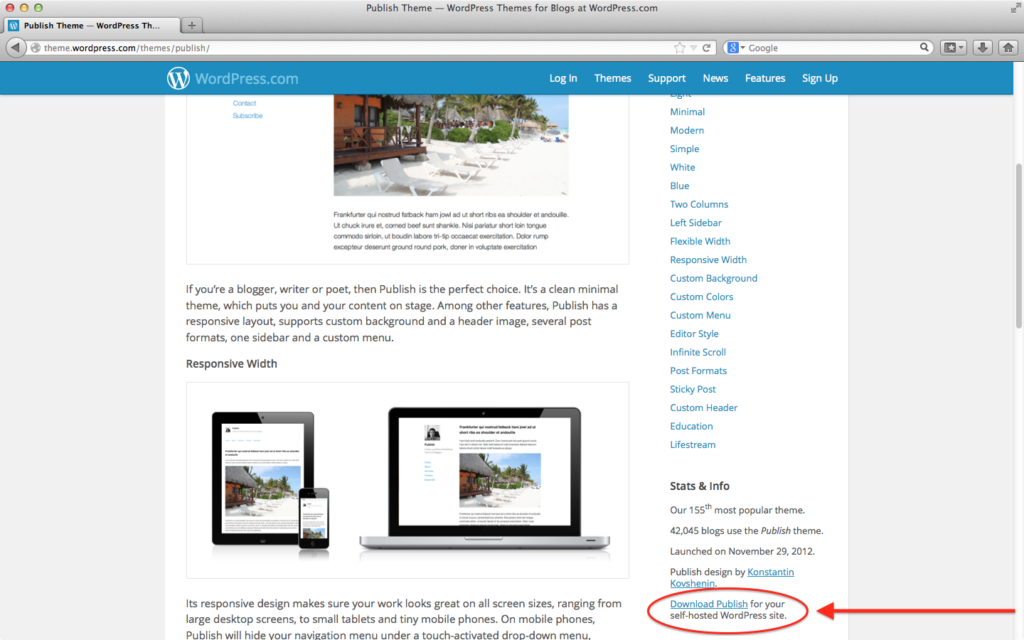Click the Subscribe link in theme preview

(x=248, y=116)
